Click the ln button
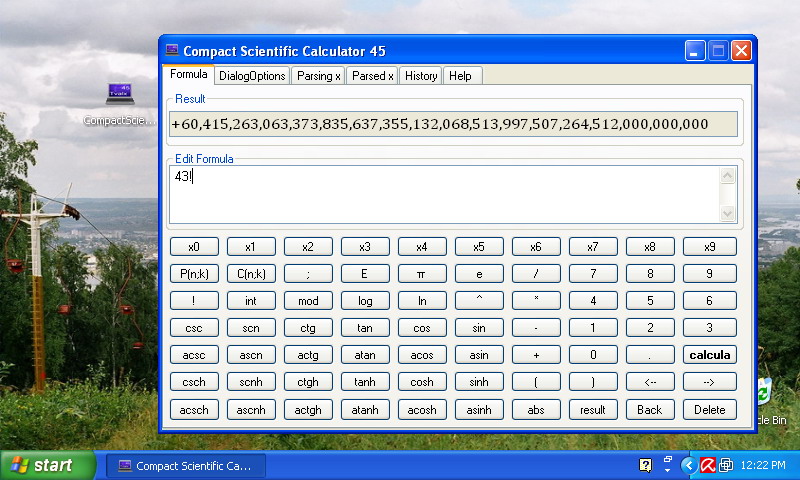This screenshot has height=480, width=800. (x=422, y=300)
